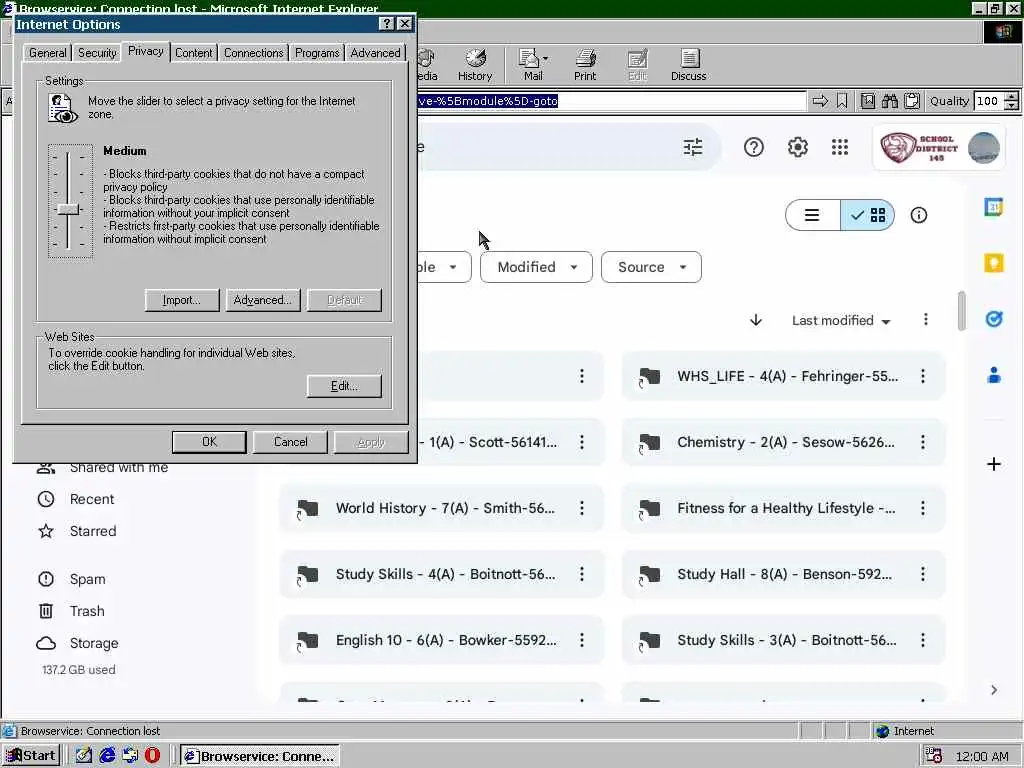Switch to the General tab

[48, 53]
